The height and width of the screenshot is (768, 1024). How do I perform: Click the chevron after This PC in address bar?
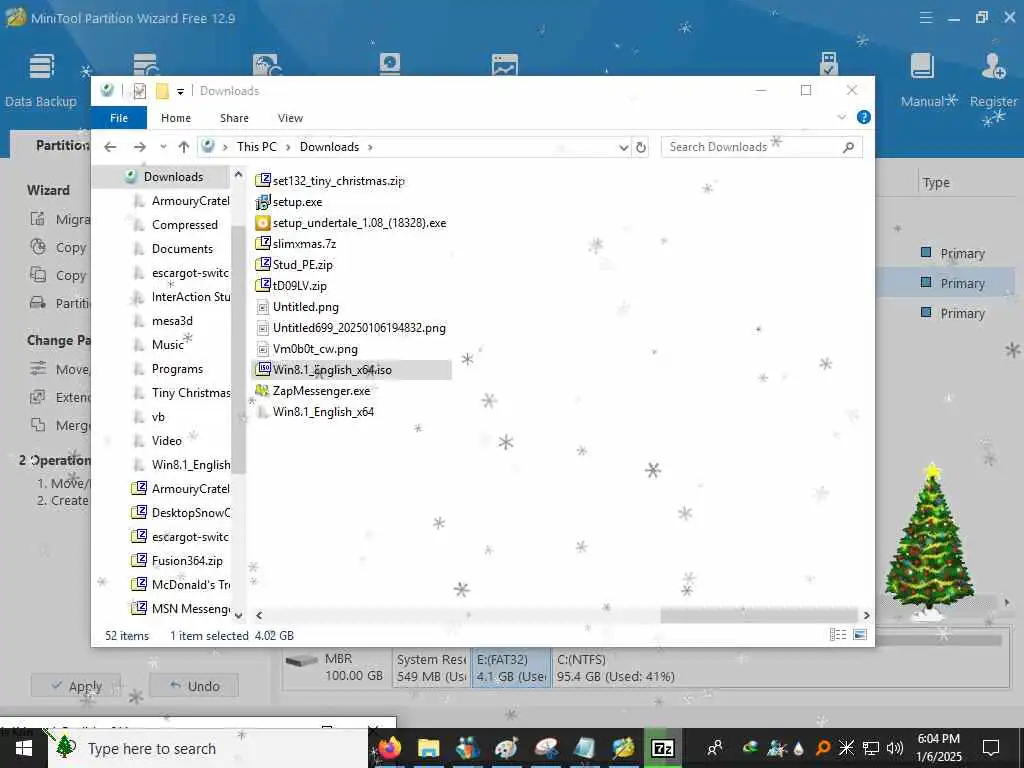pyautogui.click(x=288, y=148)
